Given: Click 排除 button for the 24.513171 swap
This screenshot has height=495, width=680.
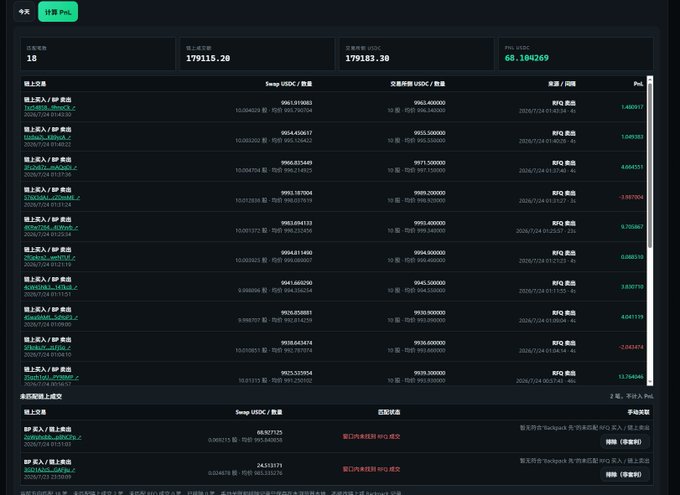Looking at the screenshot, I should click(x=623, y=475).
